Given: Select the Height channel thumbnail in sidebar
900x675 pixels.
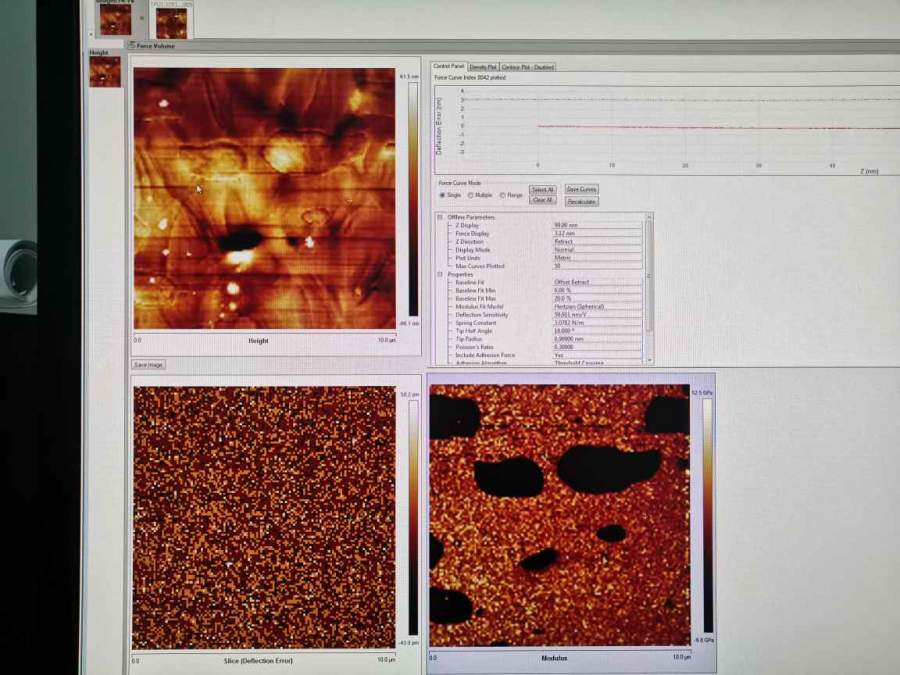Looking at the screenshot, I should click(105, 72).
